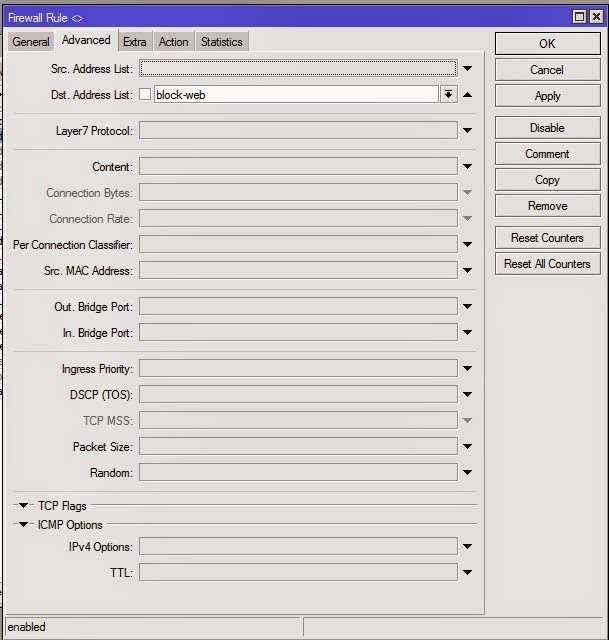609x640 pixels.
Task: Collapse the Dst. Address List field
Action: tap(468, 95)
